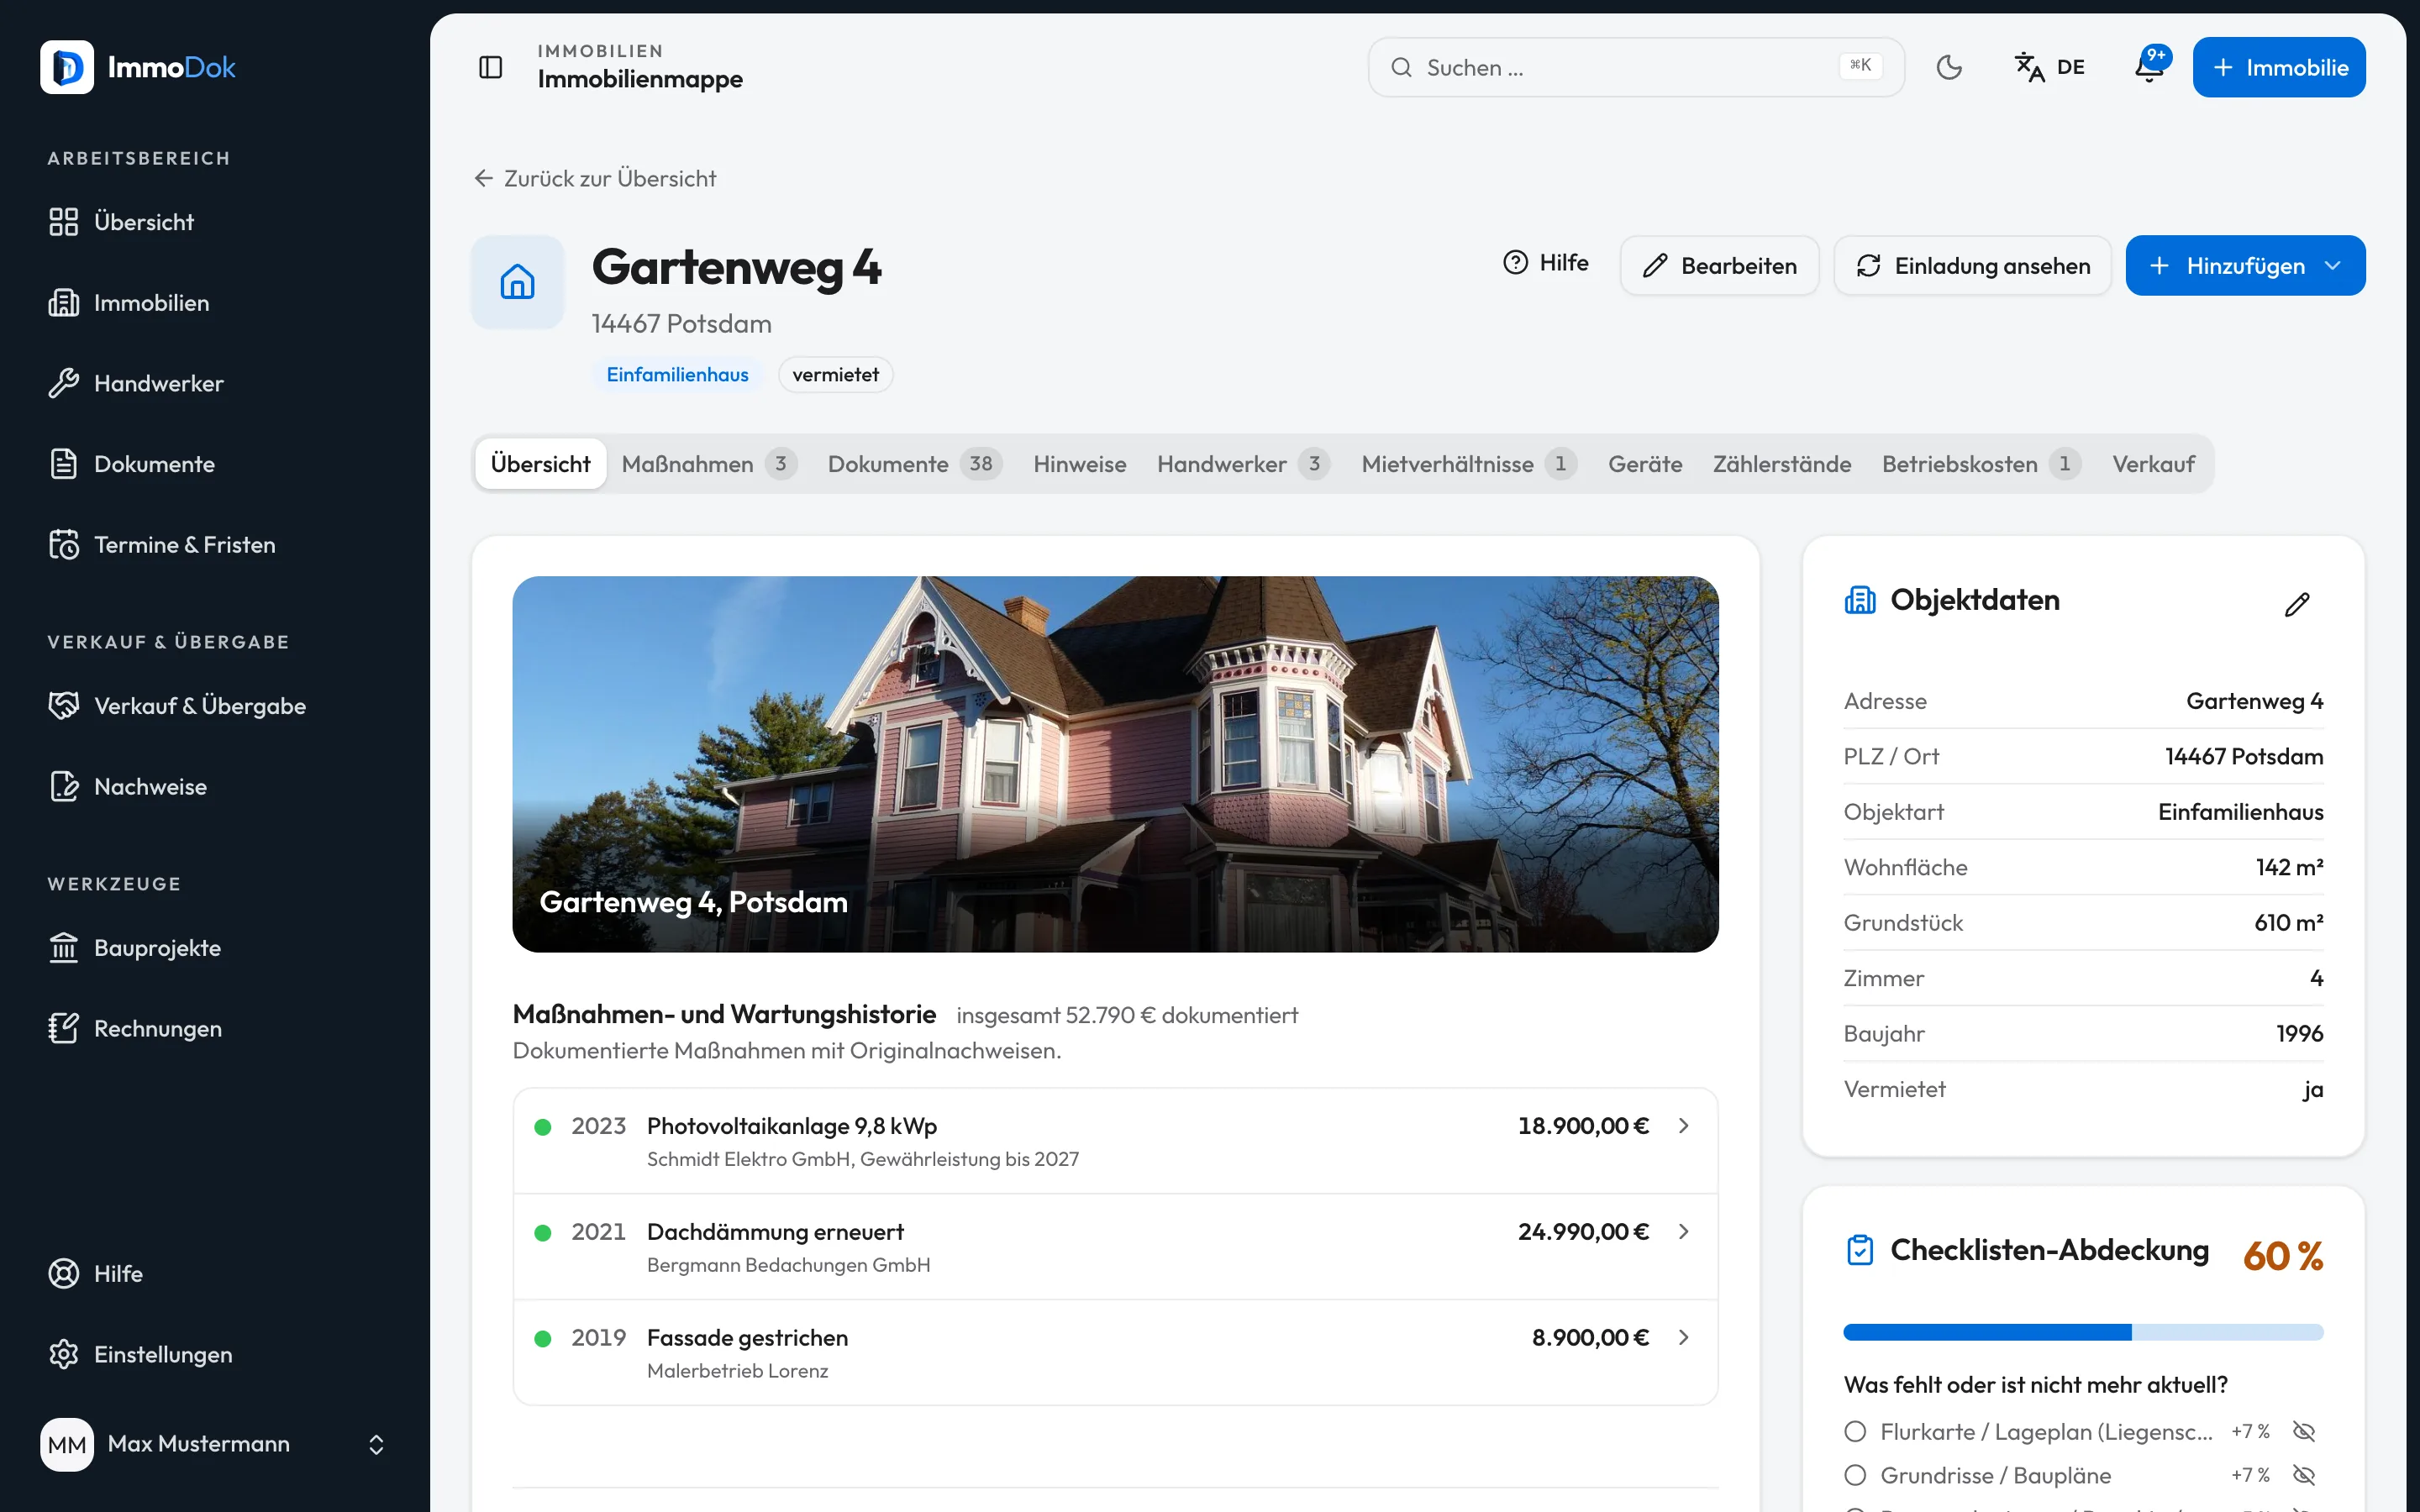Switch to the Maßnahmen tab
The image size is (2420, 1512).
[x=709, y=464]
